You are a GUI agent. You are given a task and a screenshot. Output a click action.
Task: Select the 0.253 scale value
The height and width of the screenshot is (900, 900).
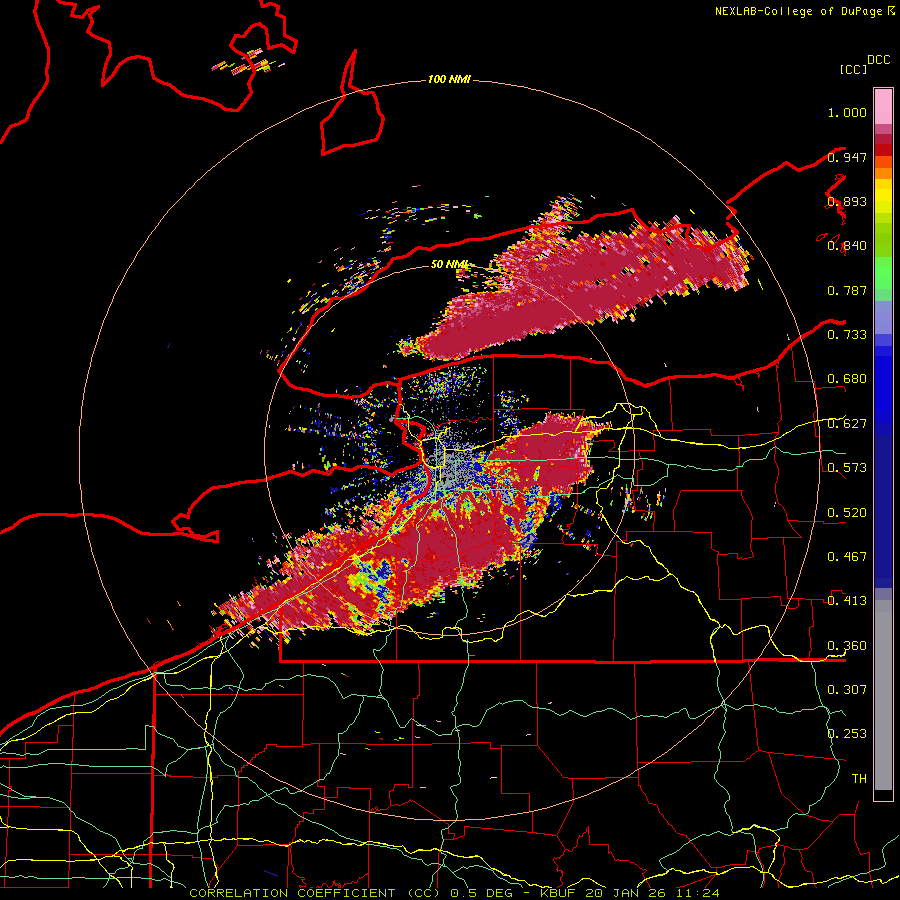pyautogui.click(x=847, y=734)
